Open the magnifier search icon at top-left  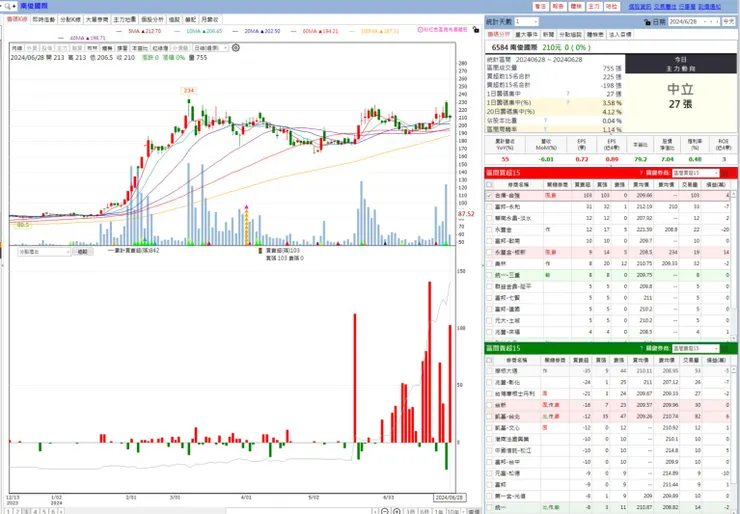(7, 6)
